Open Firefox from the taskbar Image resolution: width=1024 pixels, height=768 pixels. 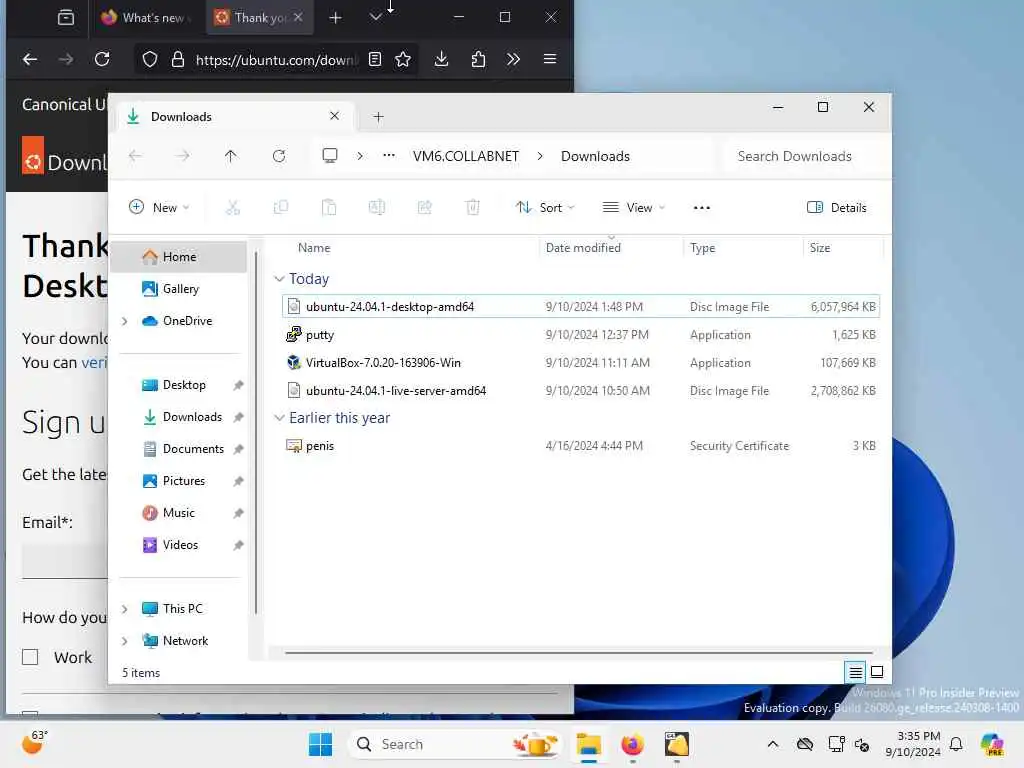(632, 744)
